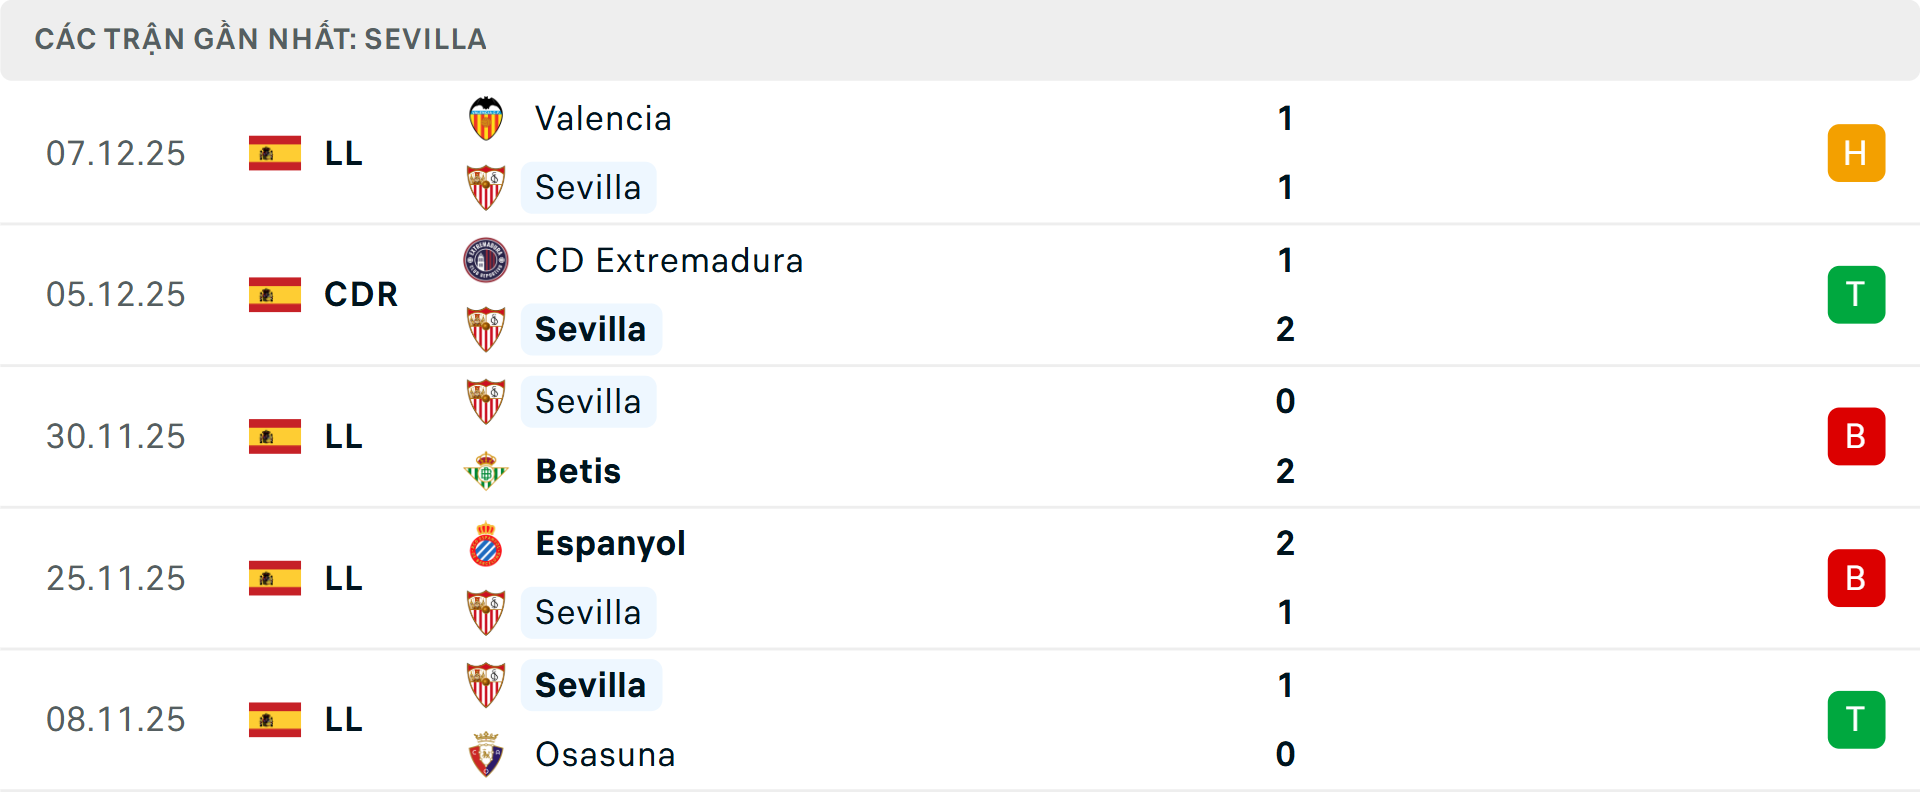Click the Sevilla crest in the Betis match row
This screenshot has width=1920, height=792.
pos(486,401)
